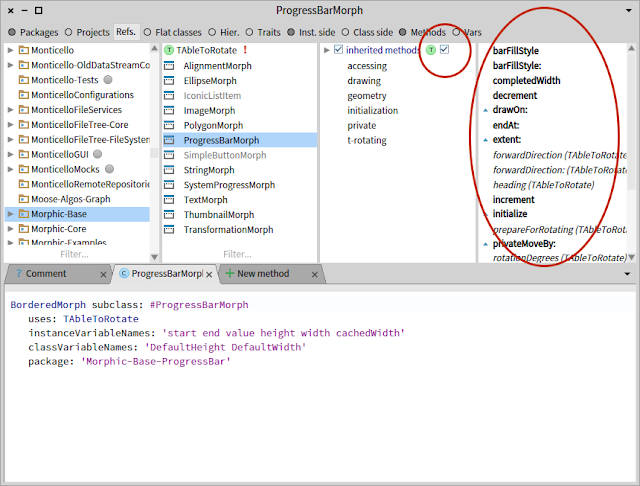Select the Projects radio button

[69, 32]
